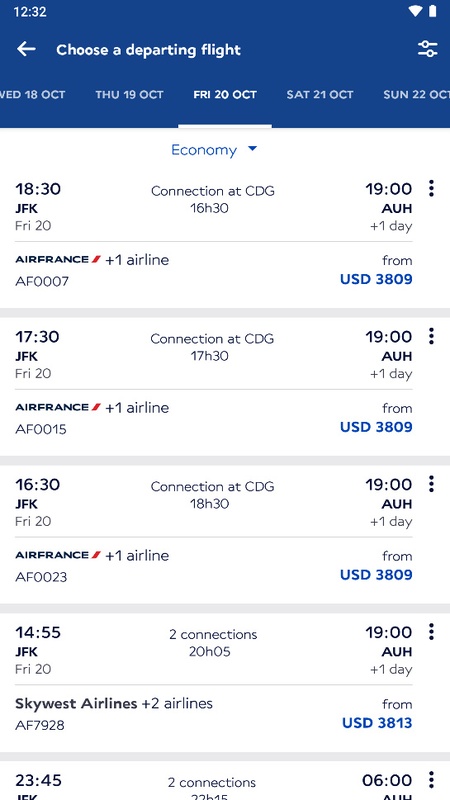This screenshot has width=450, height=800.
Task: Open the 14:55 two-connections flight card
Action: coord(225,683)
